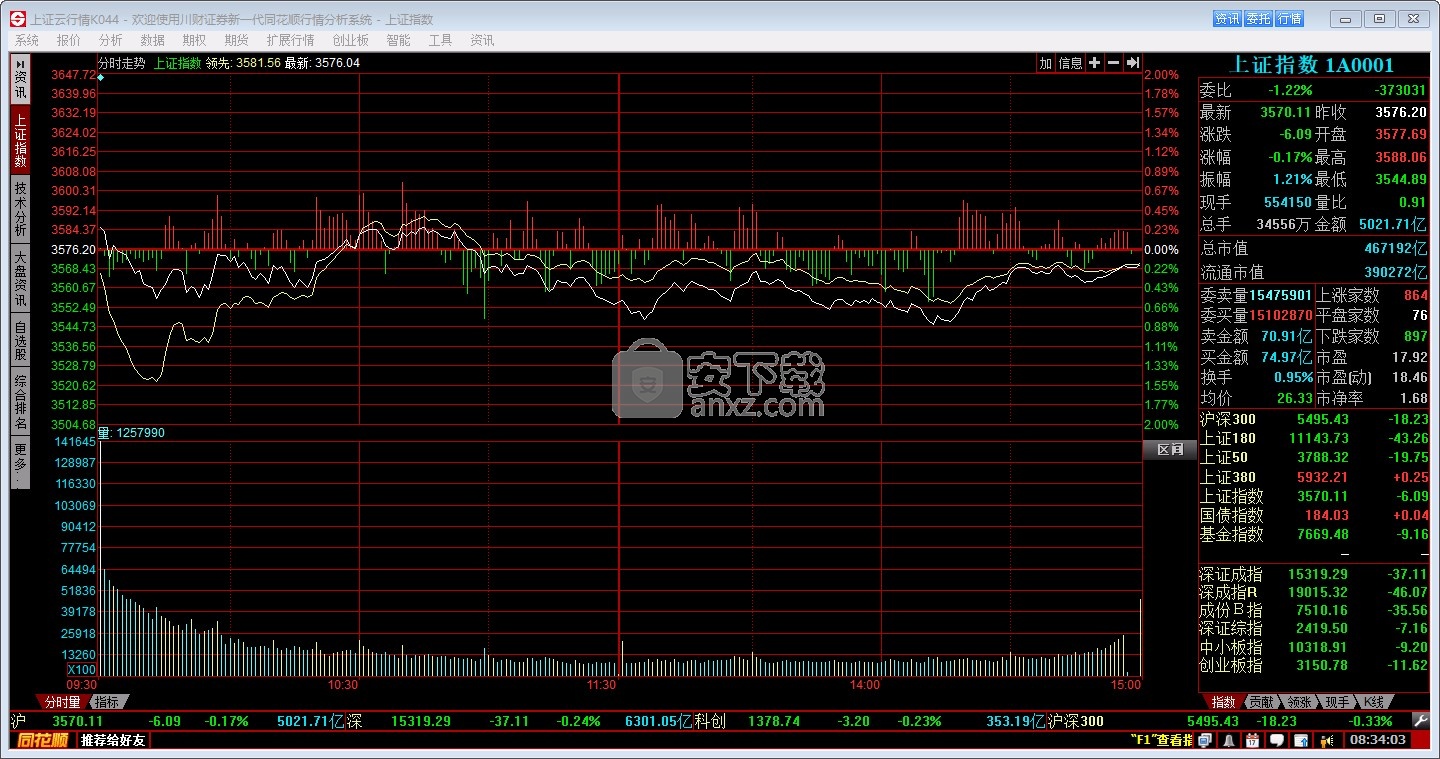Click the 上证指数 1A0001 panel title
Screen dimensions: 1440x759
1311,65
